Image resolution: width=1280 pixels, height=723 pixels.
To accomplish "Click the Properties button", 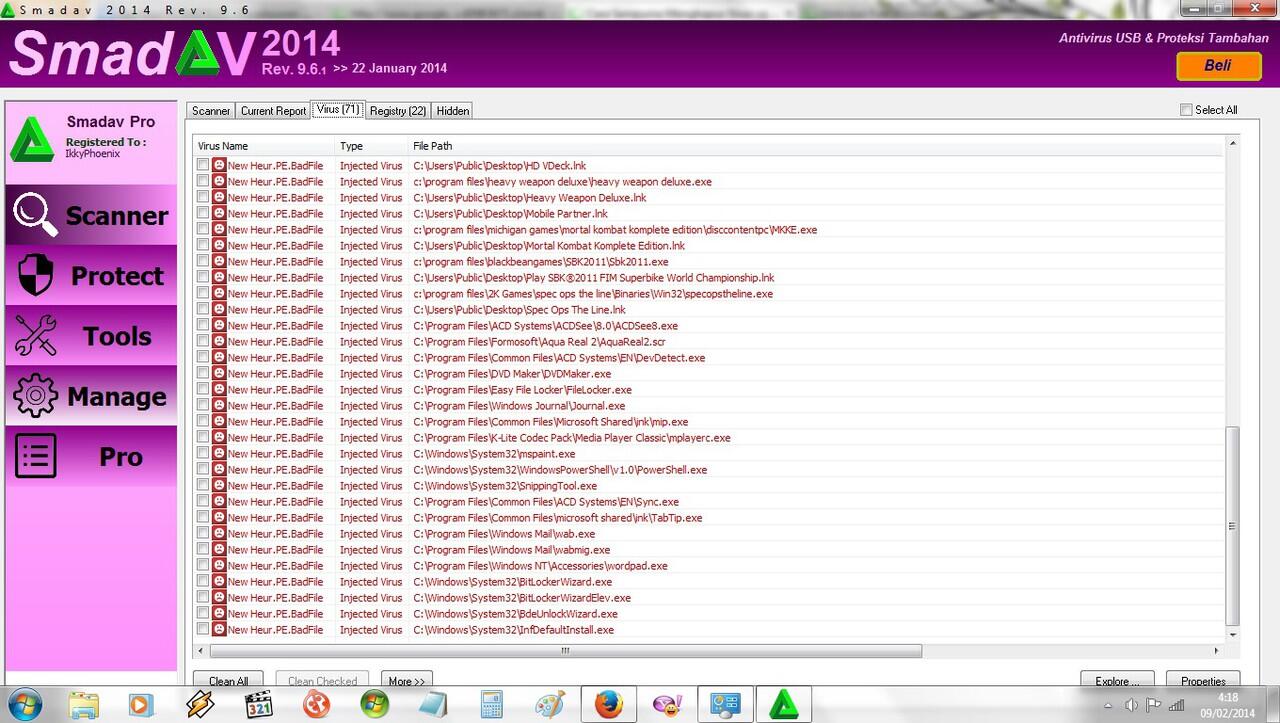I will click(1203, 680).
